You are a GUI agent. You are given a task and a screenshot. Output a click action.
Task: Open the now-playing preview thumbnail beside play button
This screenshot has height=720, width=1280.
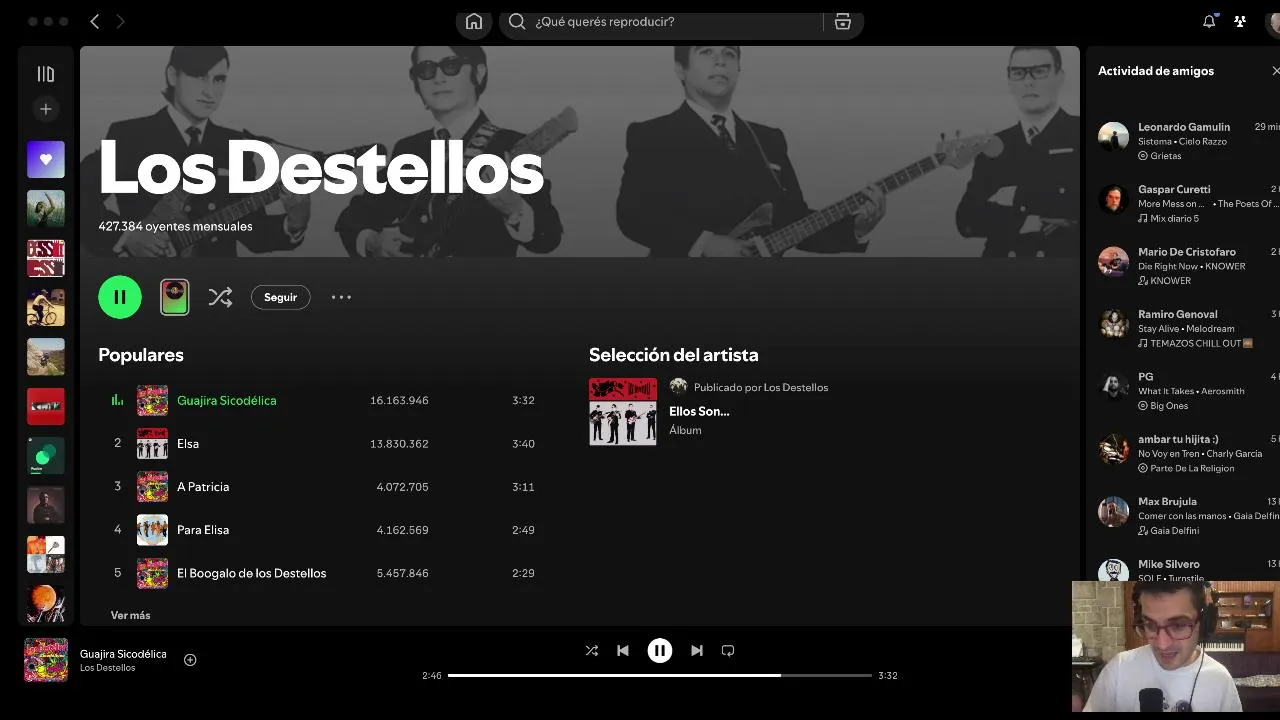174,297
